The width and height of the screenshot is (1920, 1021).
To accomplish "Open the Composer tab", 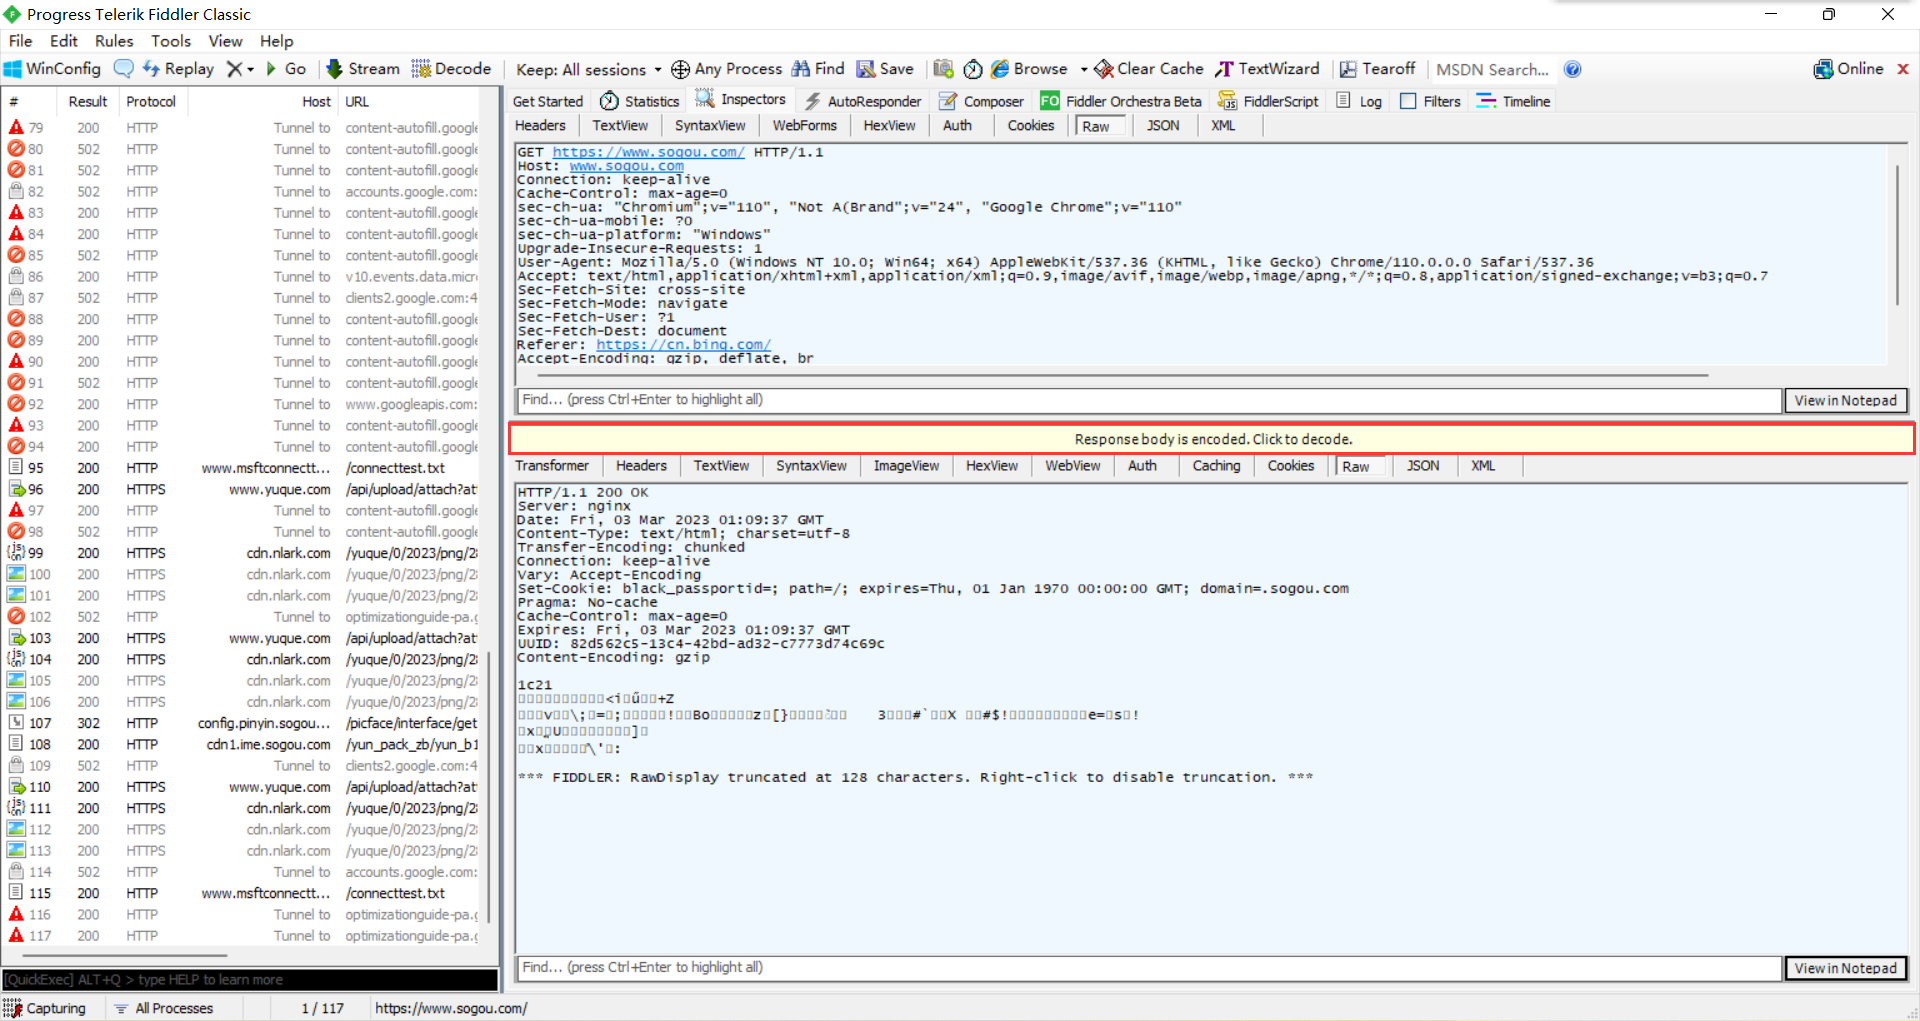I will pyautogui.click(x=981, y=101).
